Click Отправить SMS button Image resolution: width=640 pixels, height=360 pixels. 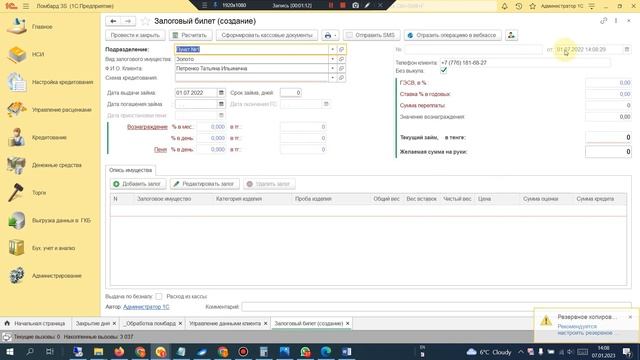coord(371,36)
